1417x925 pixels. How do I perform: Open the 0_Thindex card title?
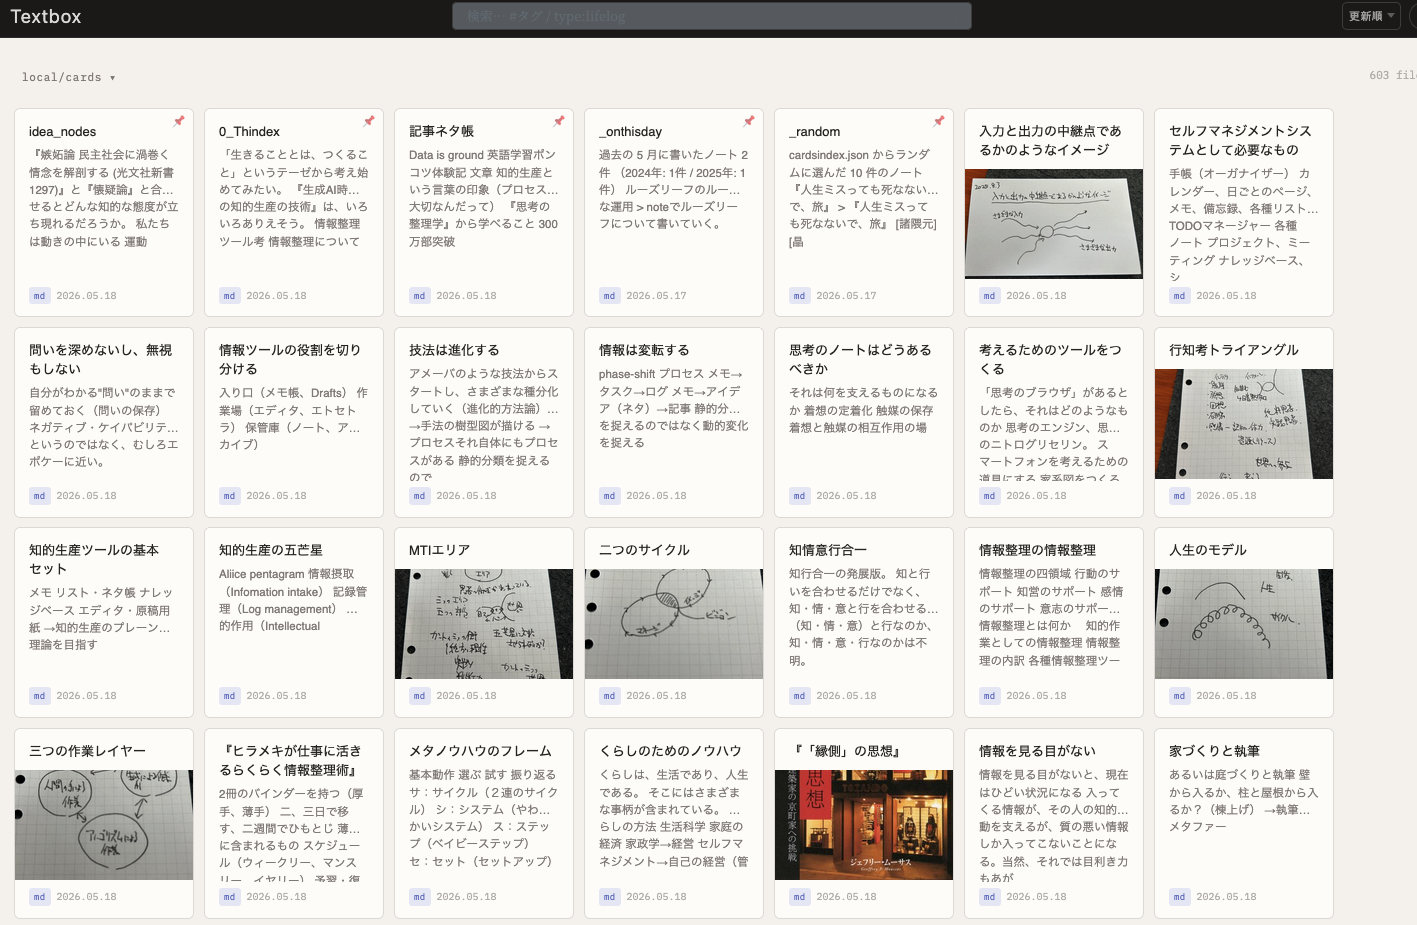(250, 132)
